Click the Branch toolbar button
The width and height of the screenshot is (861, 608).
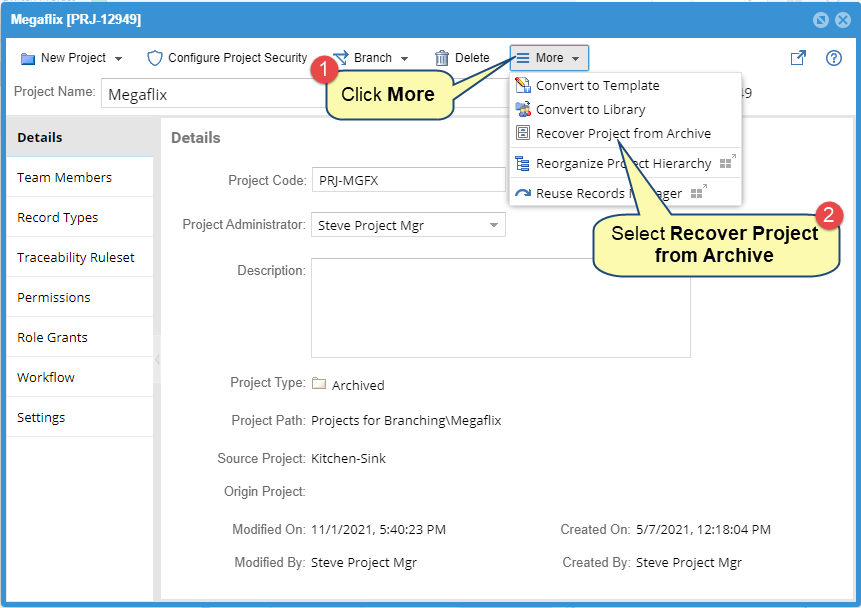pos(371,58)
